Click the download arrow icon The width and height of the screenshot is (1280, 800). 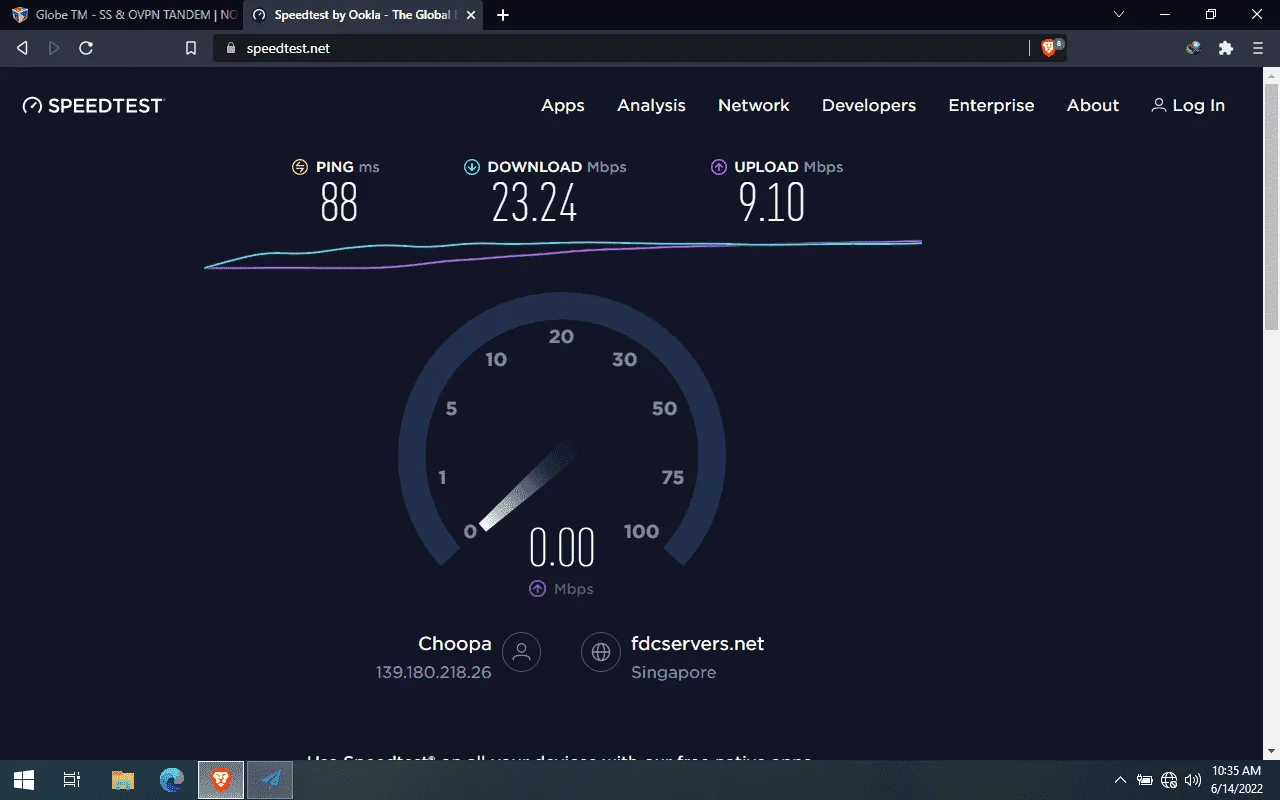pos(472,167)
